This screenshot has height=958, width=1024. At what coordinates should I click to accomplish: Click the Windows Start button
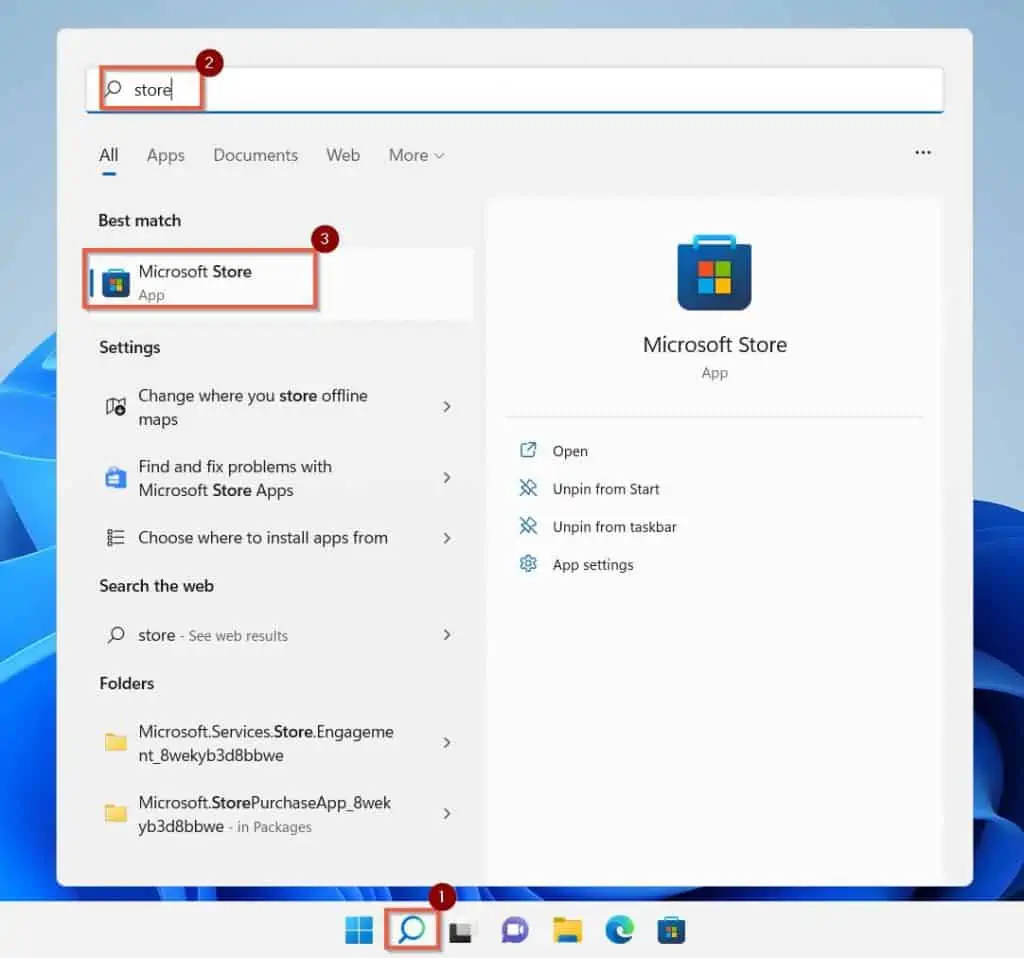pyautogui.click(x=358, y=930)
